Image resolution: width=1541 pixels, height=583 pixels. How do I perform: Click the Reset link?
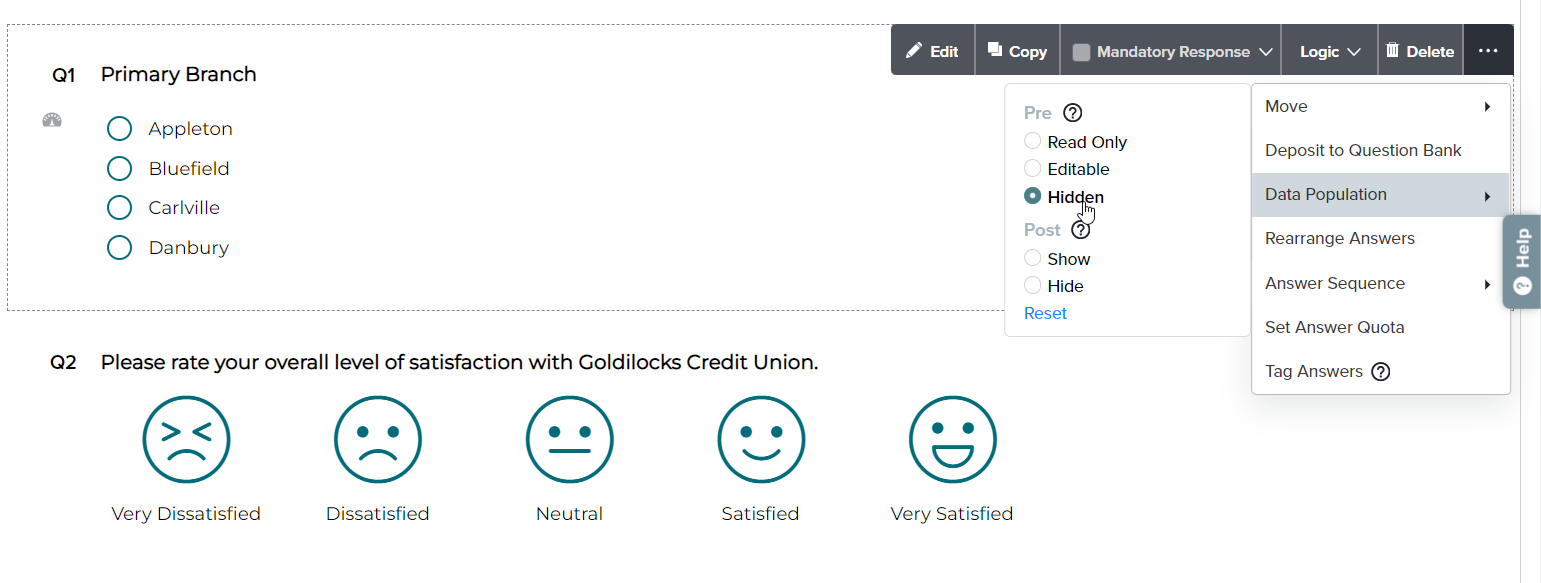(1045, 314)
